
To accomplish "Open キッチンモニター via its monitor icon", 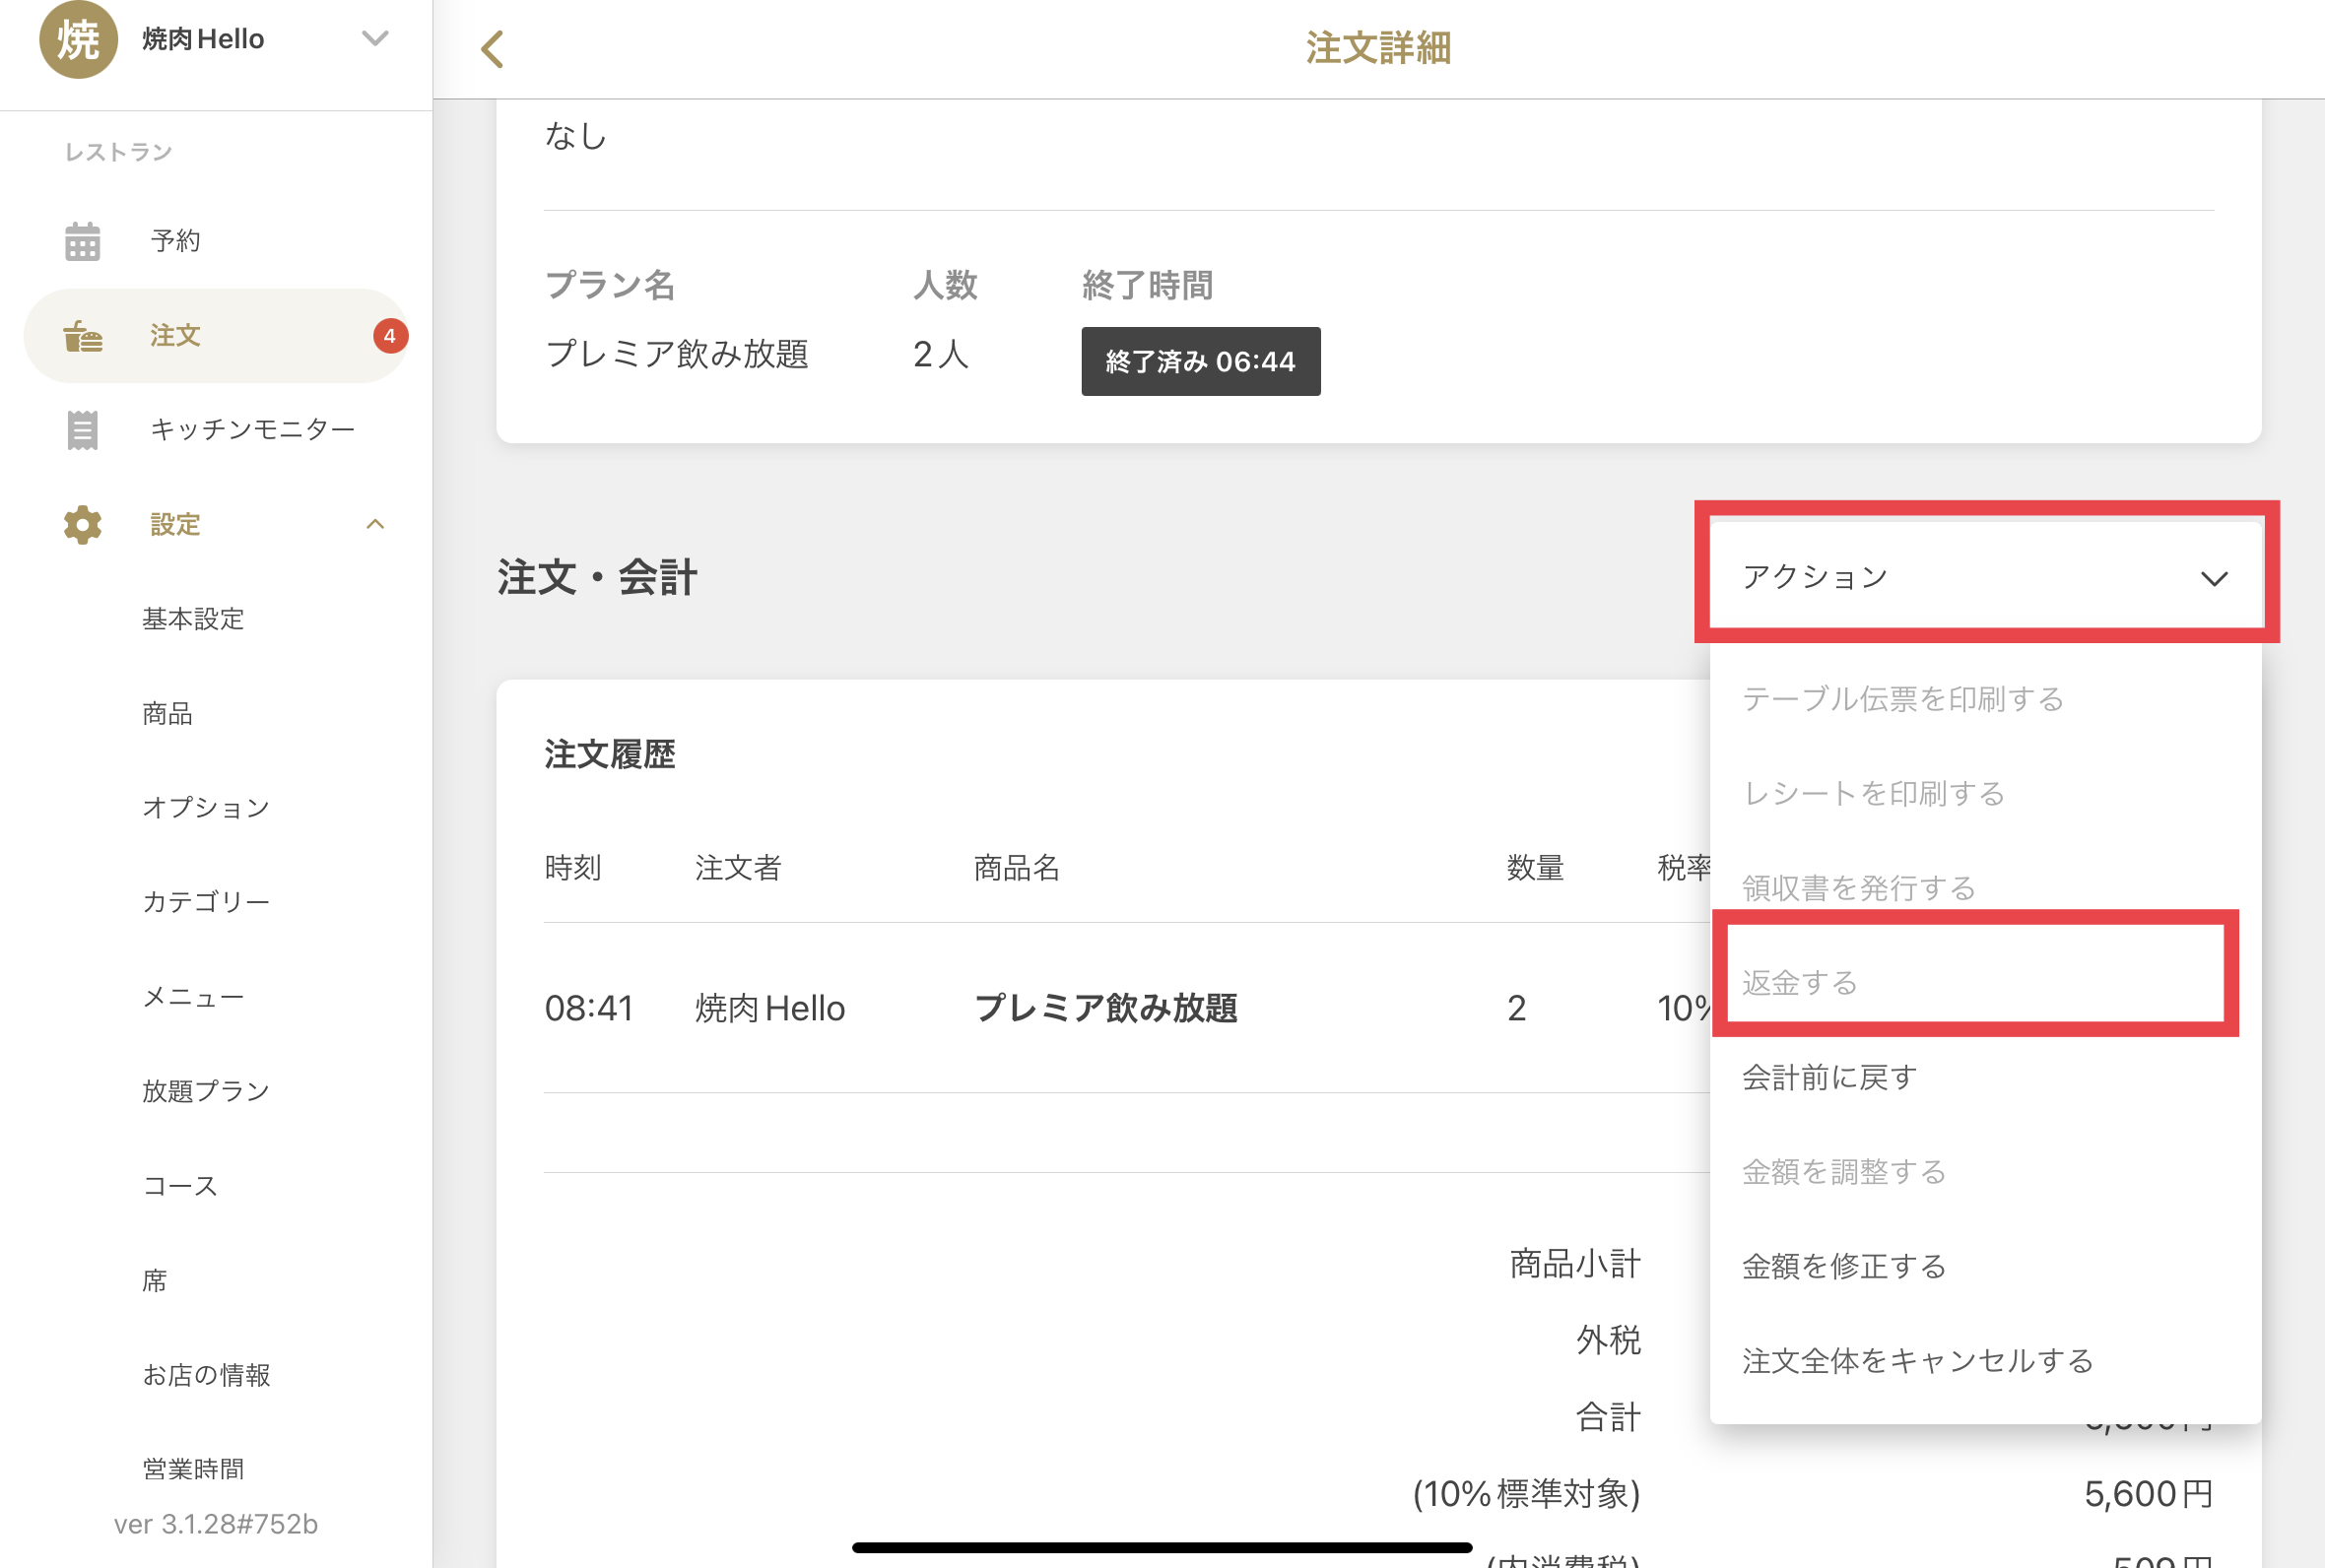I will 83,429.
